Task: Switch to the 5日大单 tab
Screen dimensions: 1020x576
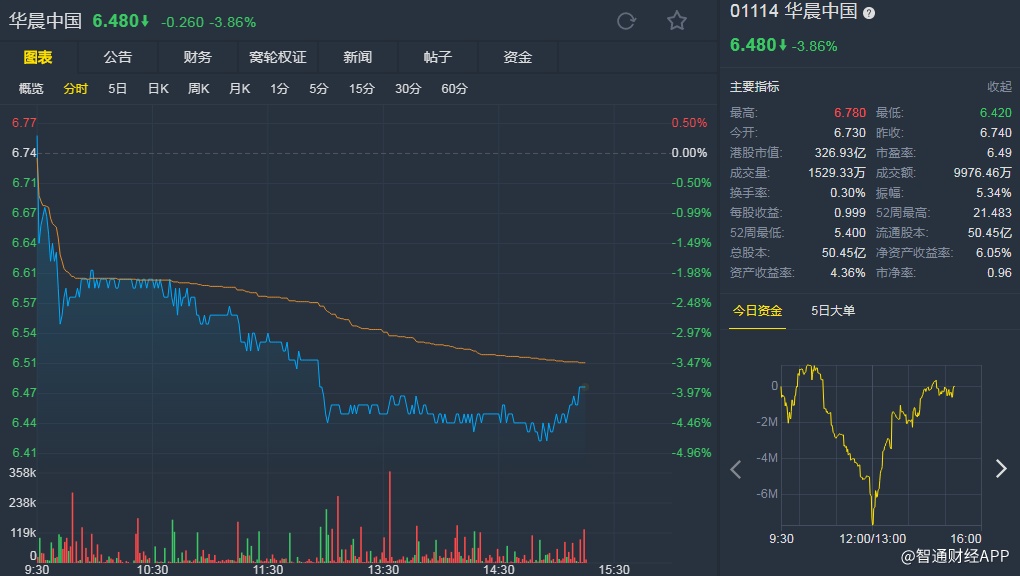Action: (833, 310)
